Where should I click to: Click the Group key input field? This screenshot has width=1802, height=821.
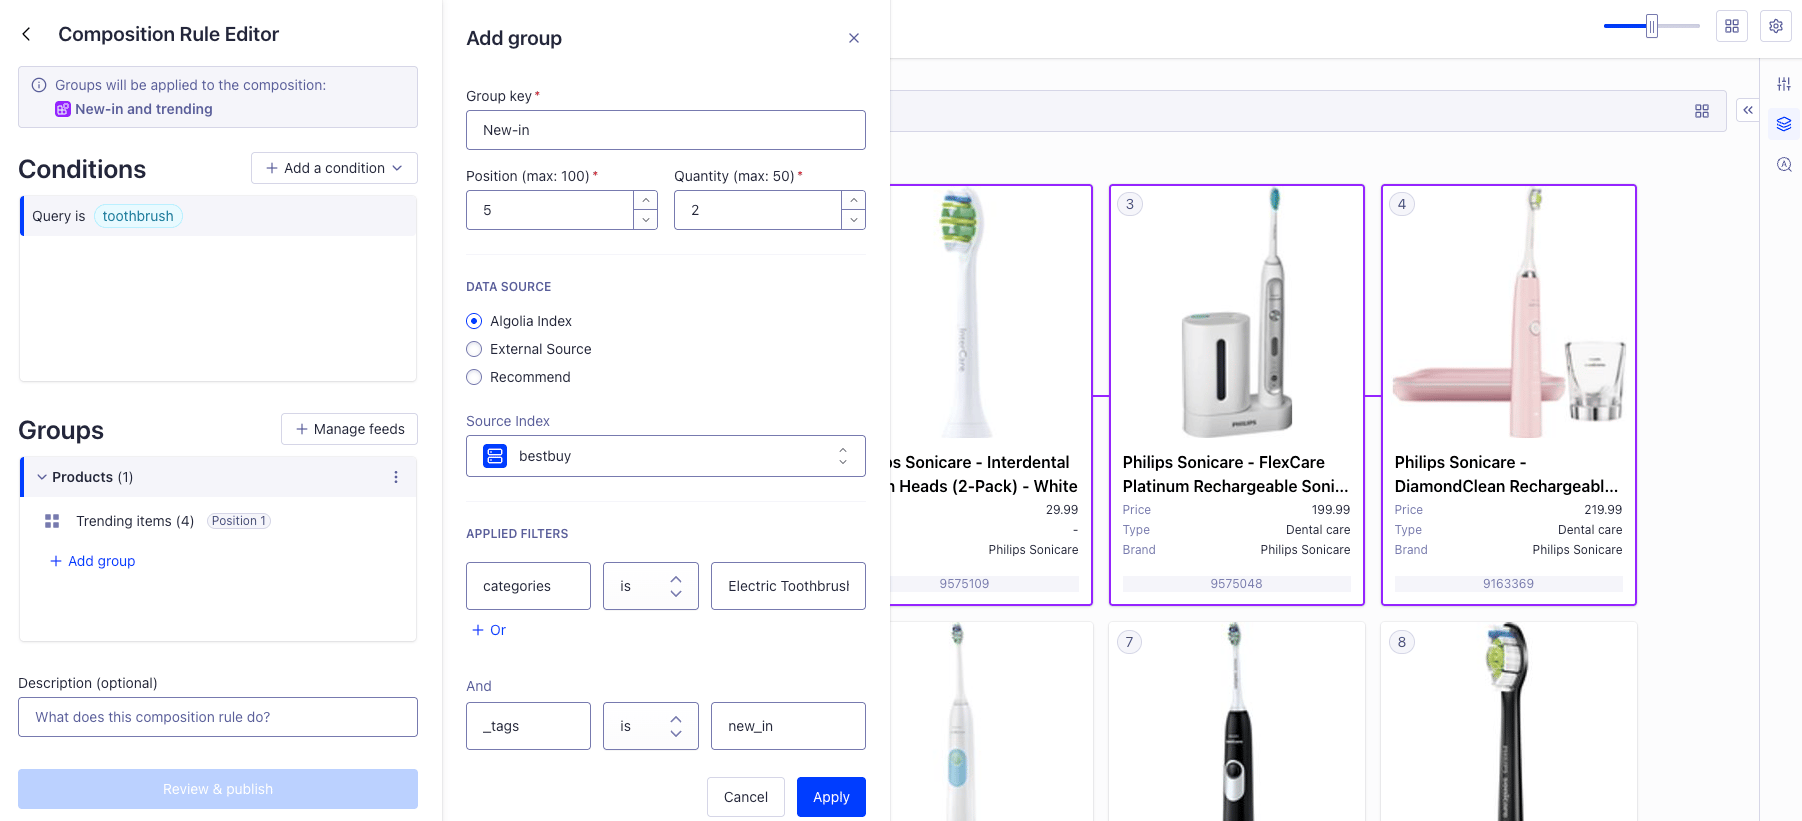coord(666,130)
